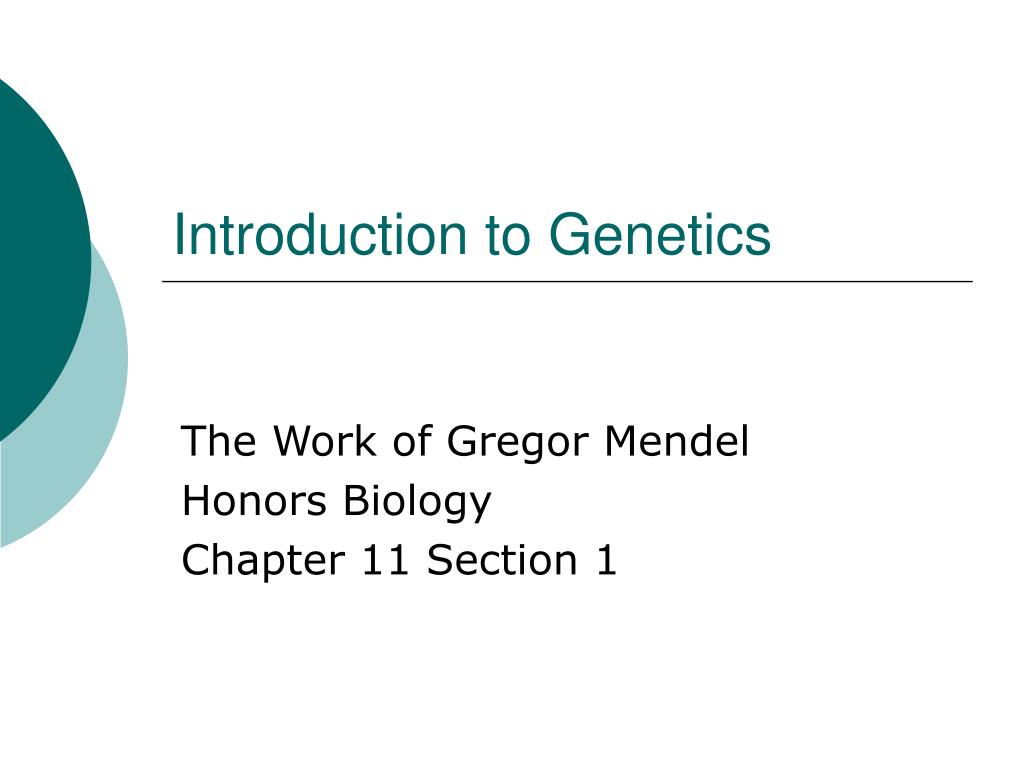This screenshot has height=768, width=1024.
Task: Click the word "Mendel" in subtitle
Action: [x=677, y=441]
